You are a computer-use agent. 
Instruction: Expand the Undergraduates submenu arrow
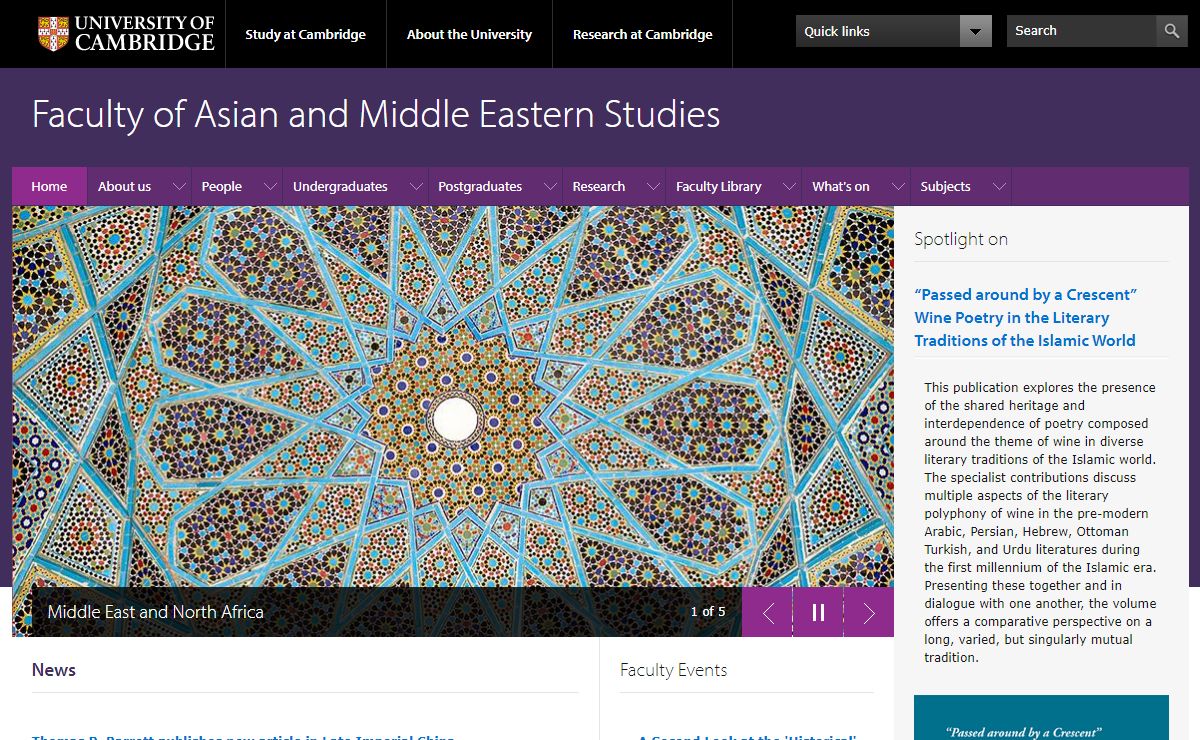pyautogui.click(x=416, y=186)
